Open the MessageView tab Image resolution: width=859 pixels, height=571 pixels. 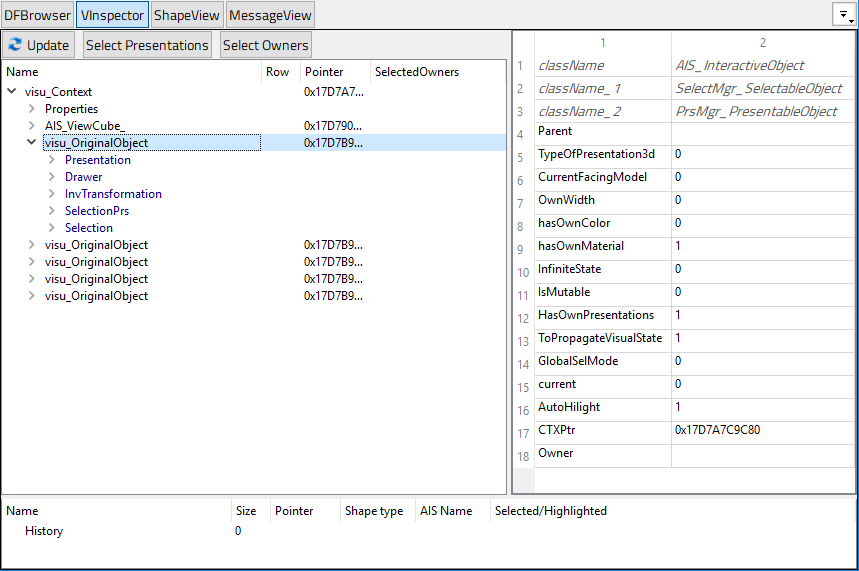pyautogui.click(x=270, y=15)
